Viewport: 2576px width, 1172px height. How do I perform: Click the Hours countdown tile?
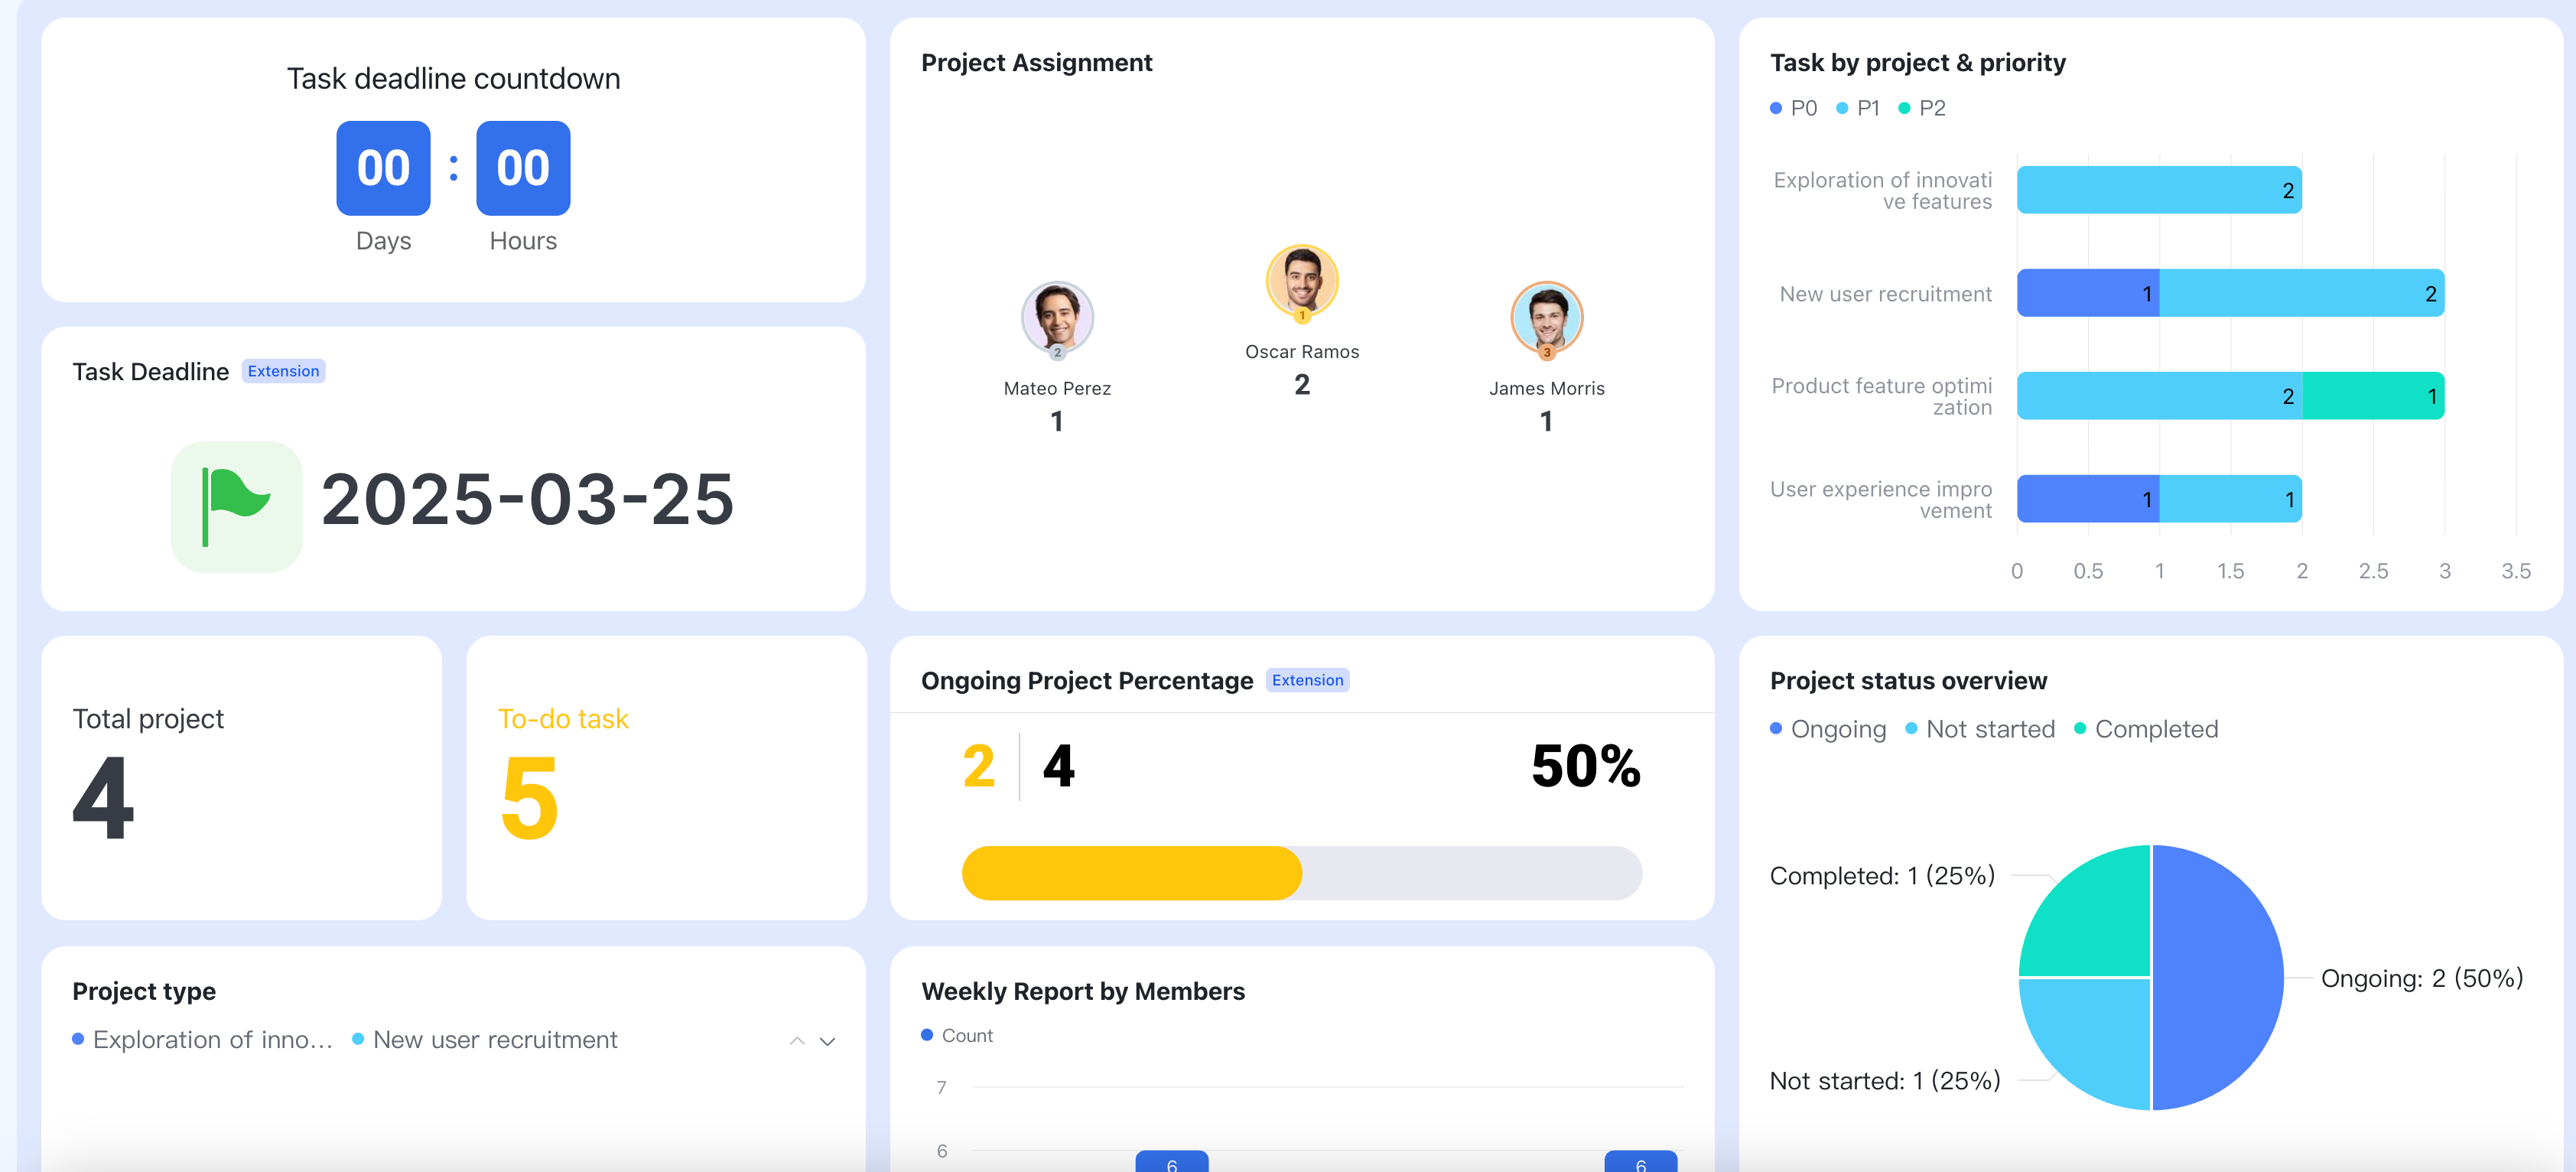pyautogui.click(x=523, y=168)
